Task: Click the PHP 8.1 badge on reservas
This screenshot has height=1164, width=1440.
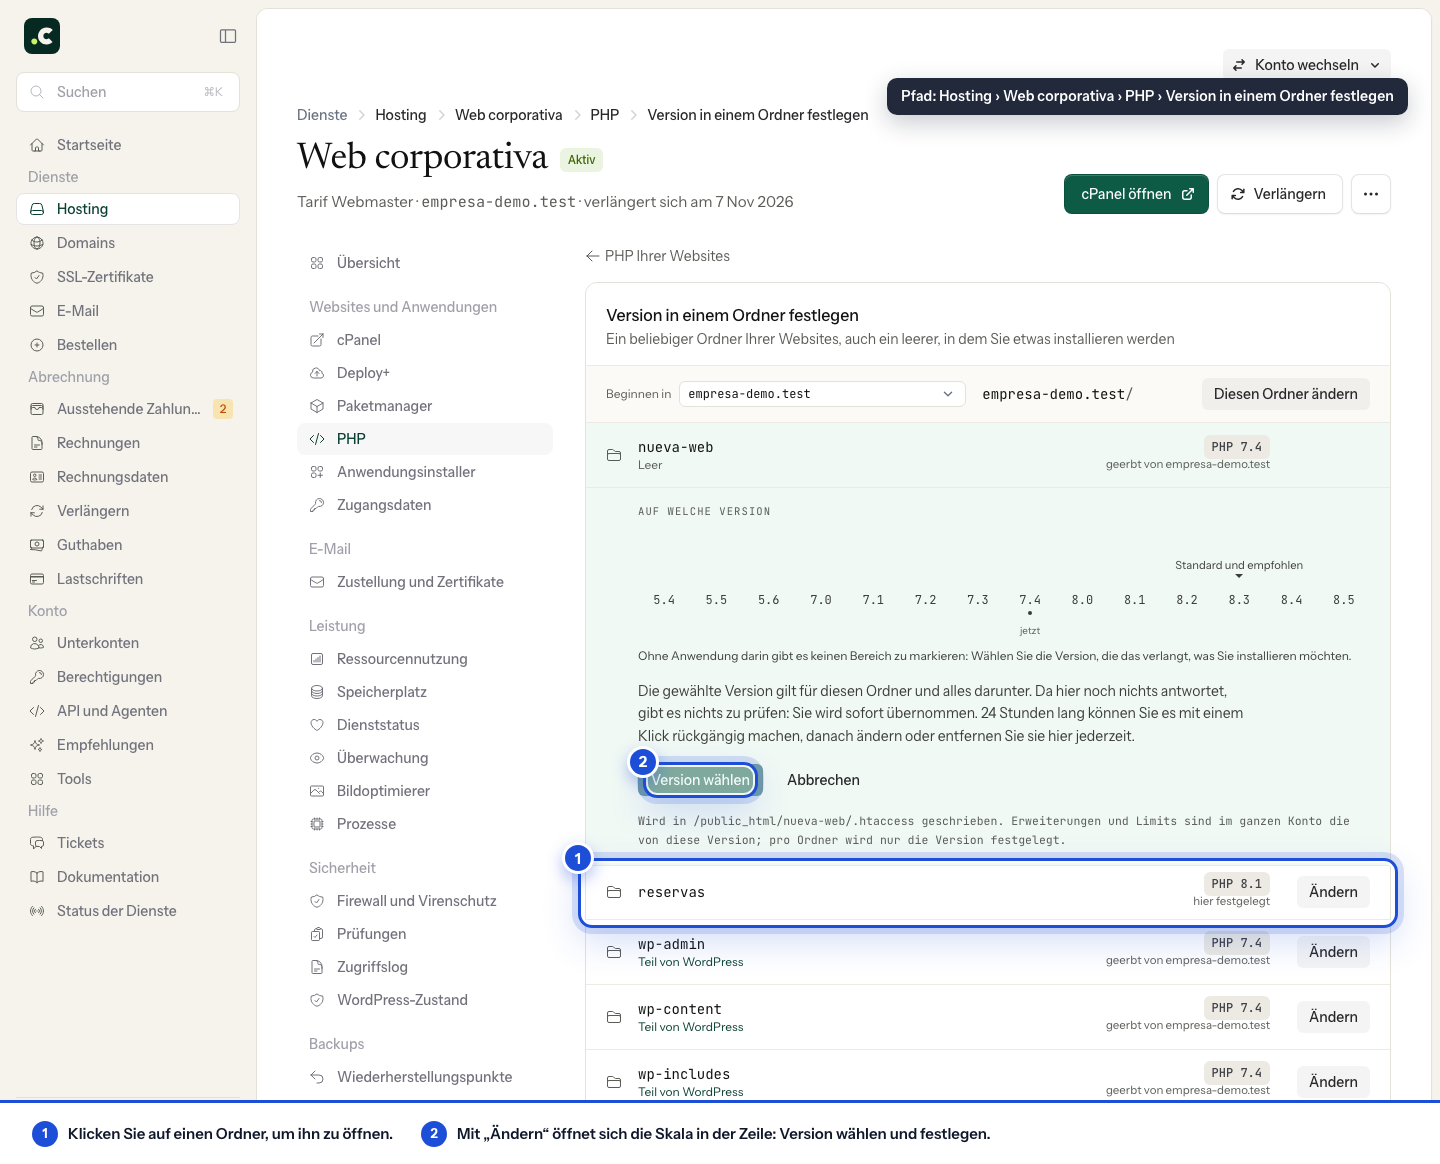Action: (1237, 884)
